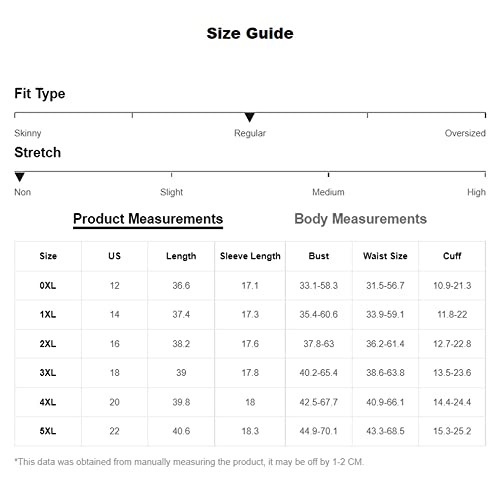Click the Size Guide heading
The height and width of the screenshot is (500, 500).
[x=250, y=33]
